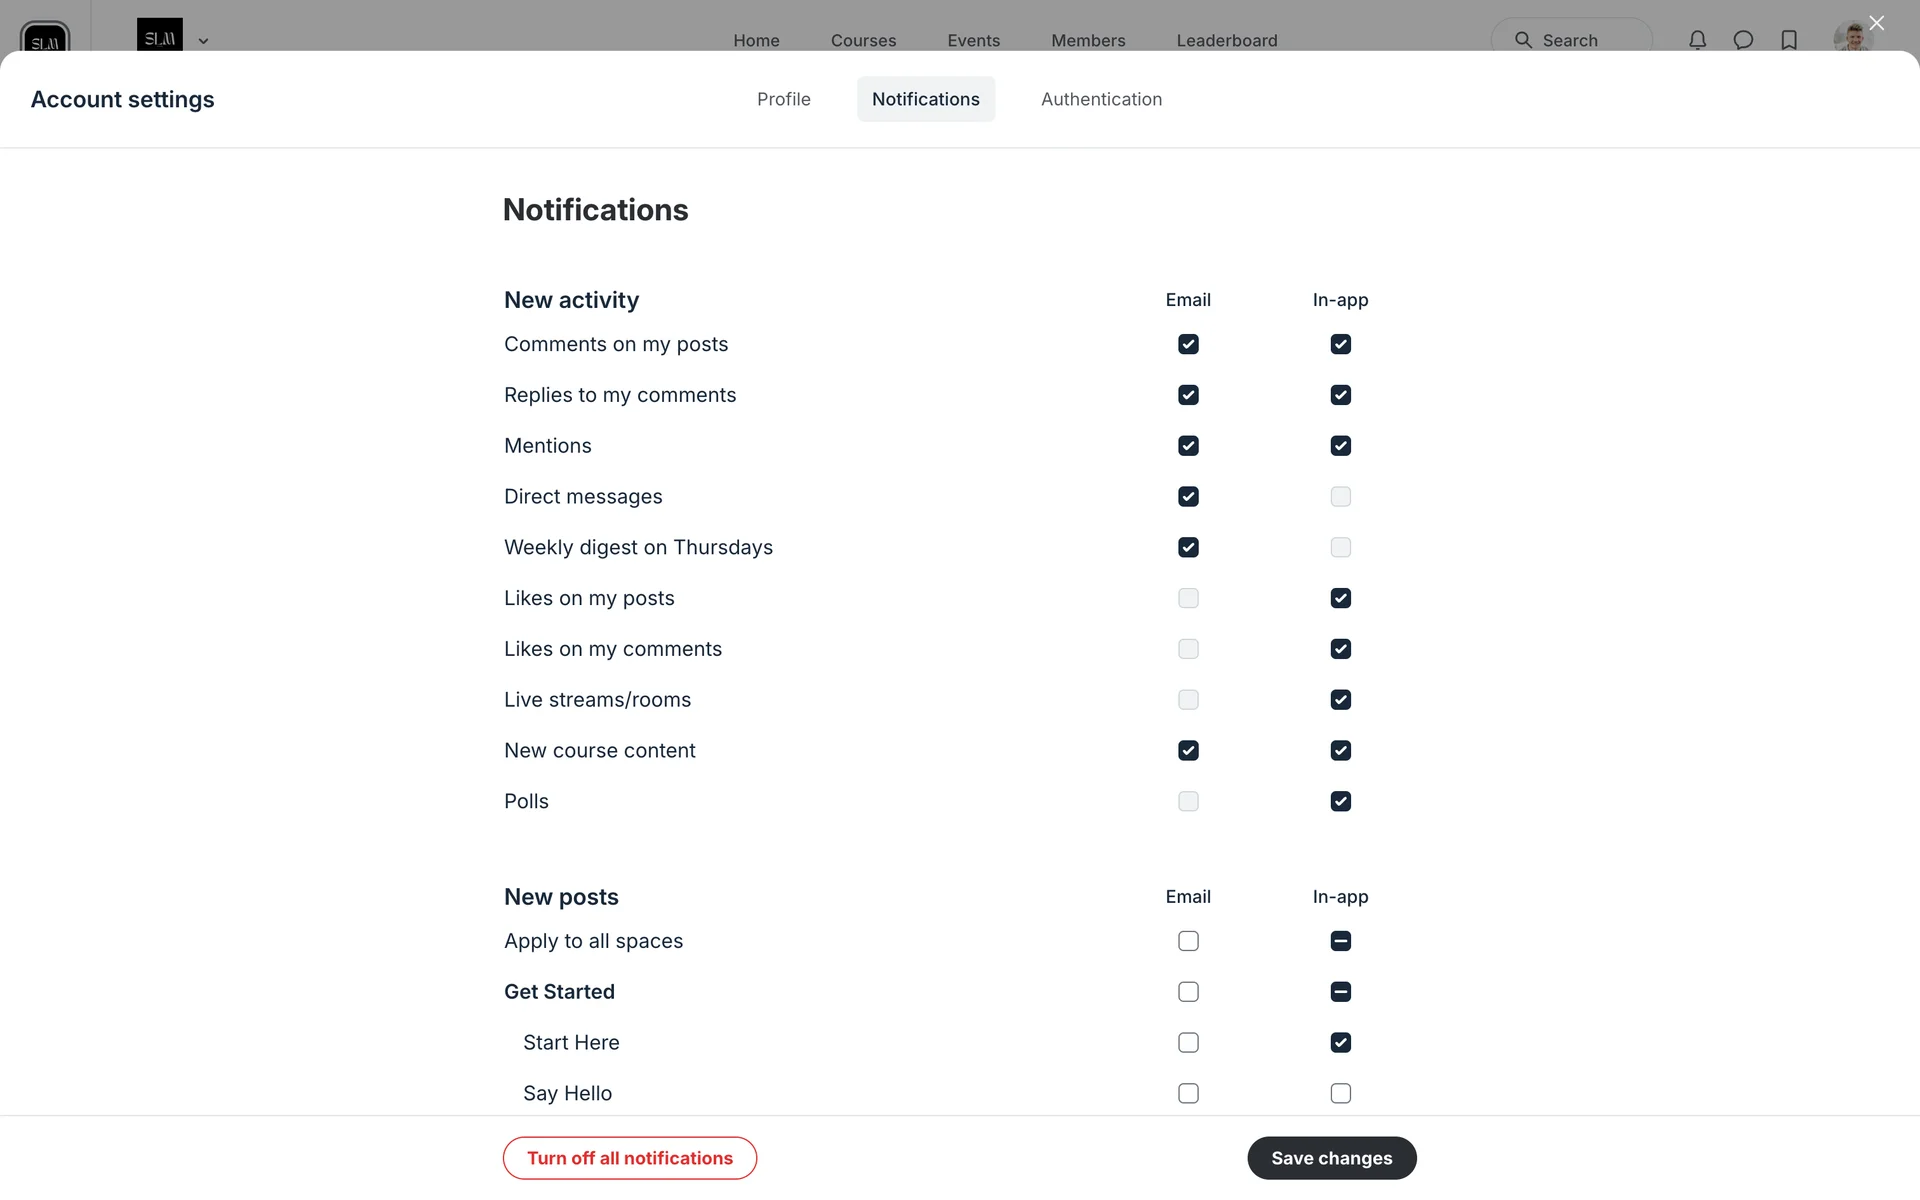Enable email for Say Hello space

tap(1188, 1093)
